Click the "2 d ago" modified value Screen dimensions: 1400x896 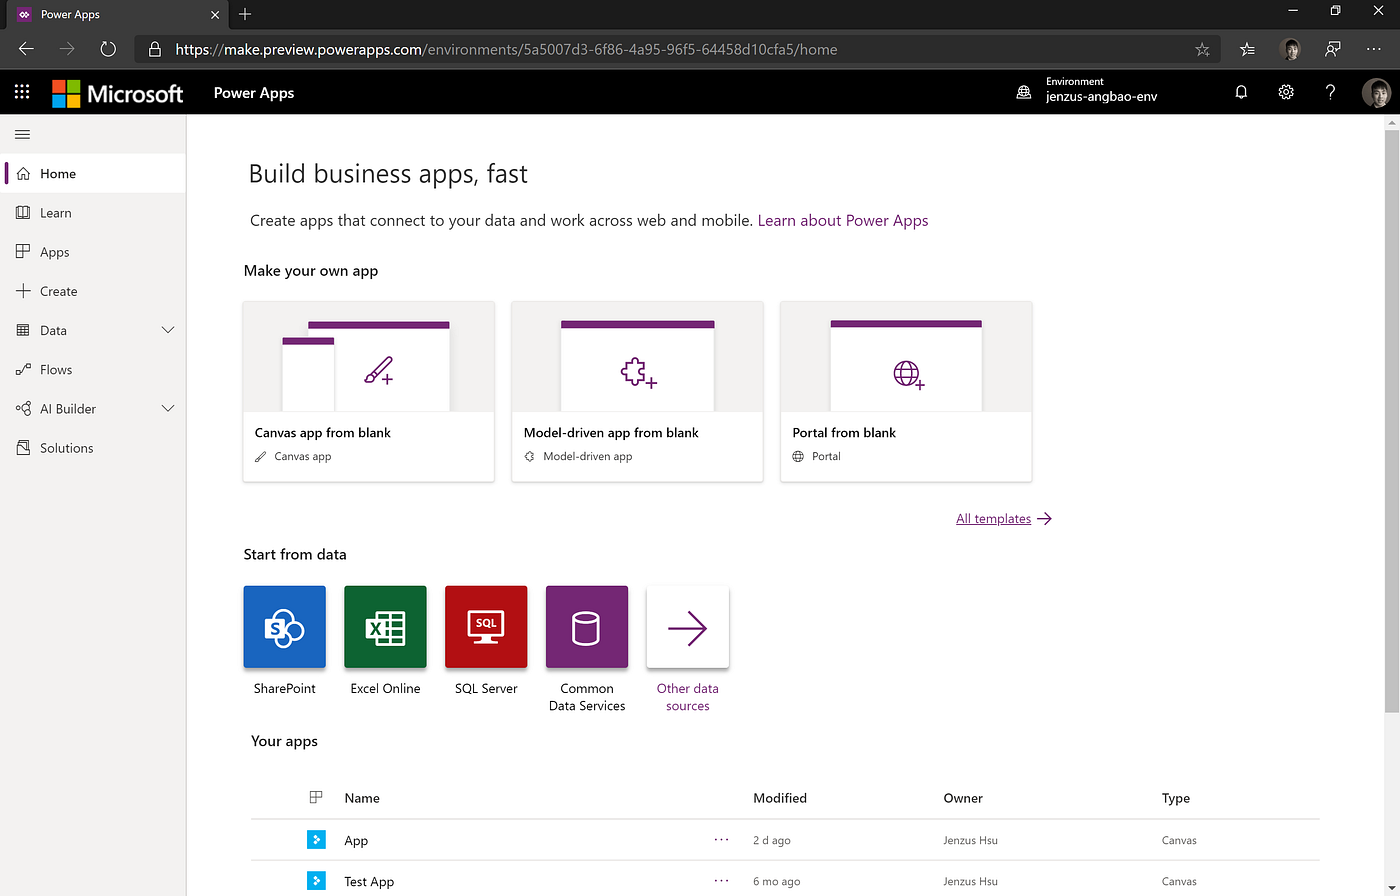tap(772, 841)
